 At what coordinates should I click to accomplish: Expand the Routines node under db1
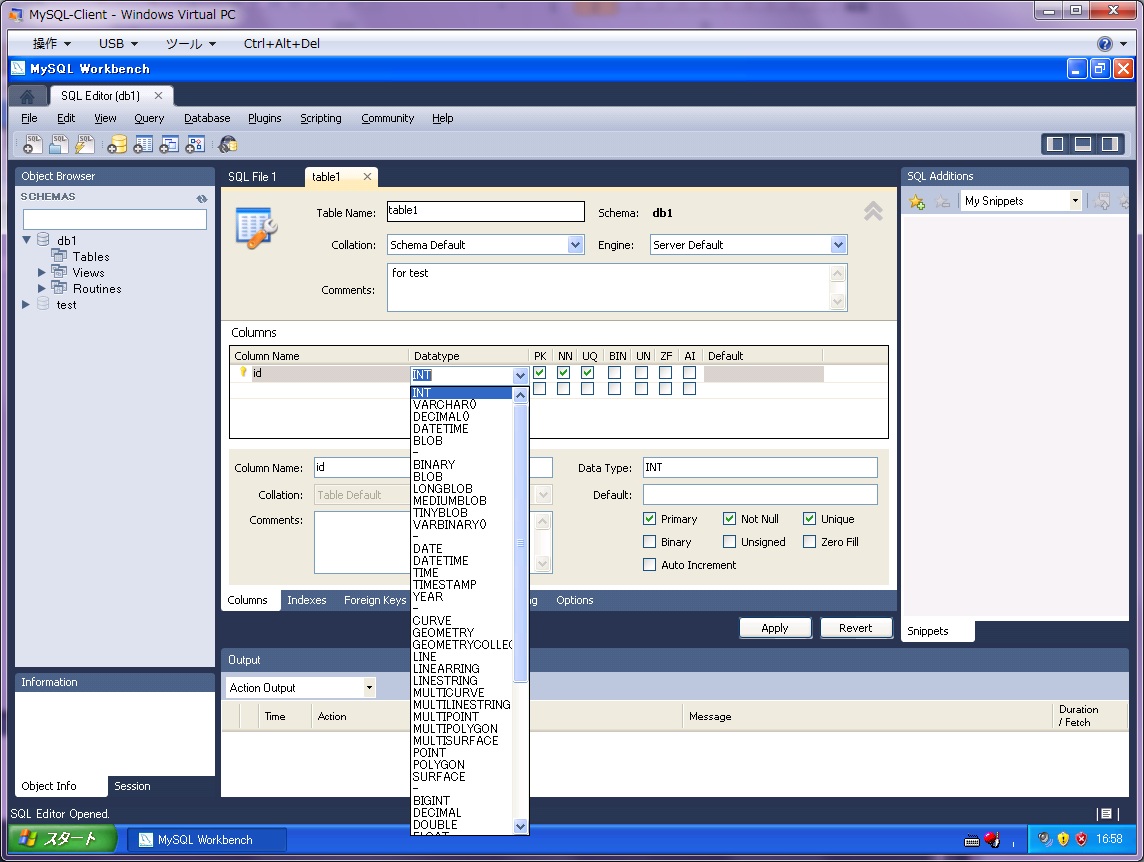42,288
